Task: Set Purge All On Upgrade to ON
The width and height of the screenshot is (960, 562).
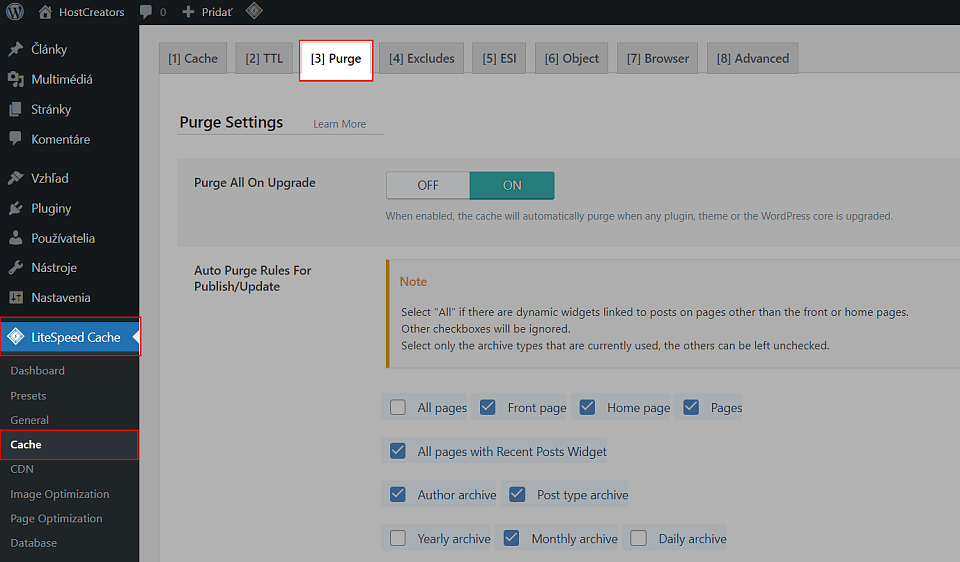Action: [512, 185]
